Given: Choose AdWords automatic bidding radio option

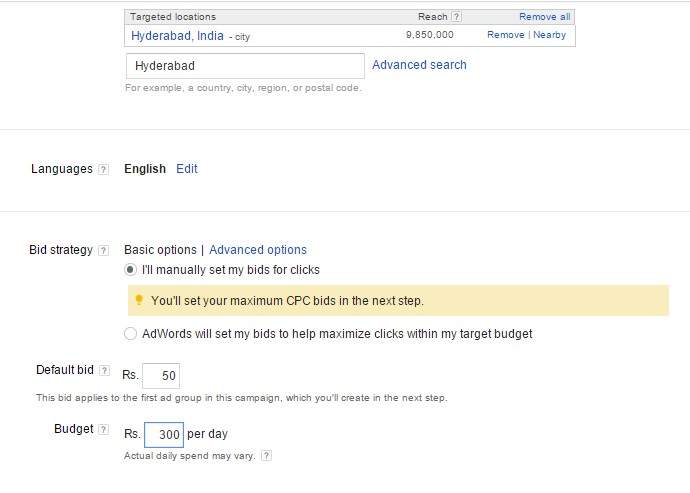Looking at the screenshot, I should (131, 334).
